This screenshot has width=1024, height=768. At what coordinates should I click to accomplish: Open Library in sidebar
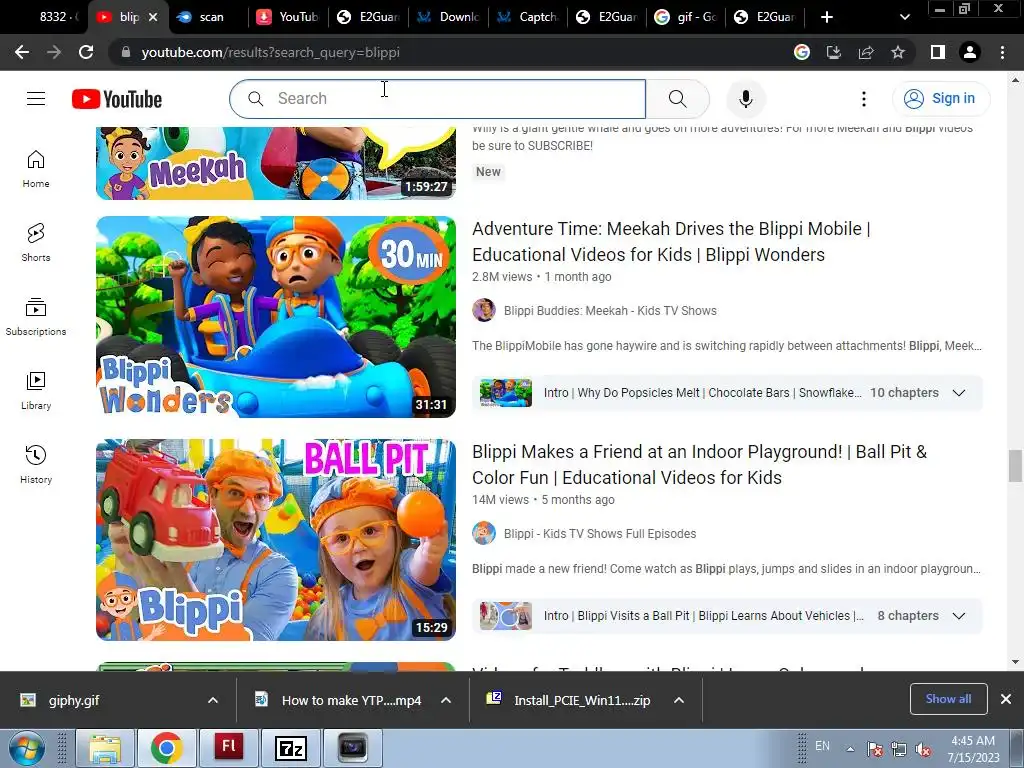(x=36, y=391)
